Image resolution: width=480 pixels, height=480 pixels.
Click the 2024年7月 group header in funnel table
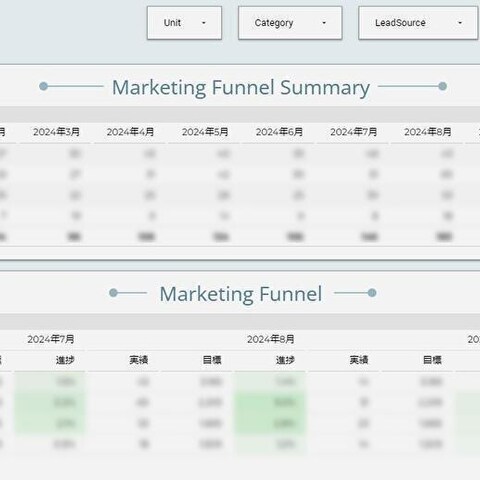click(51, 339)
